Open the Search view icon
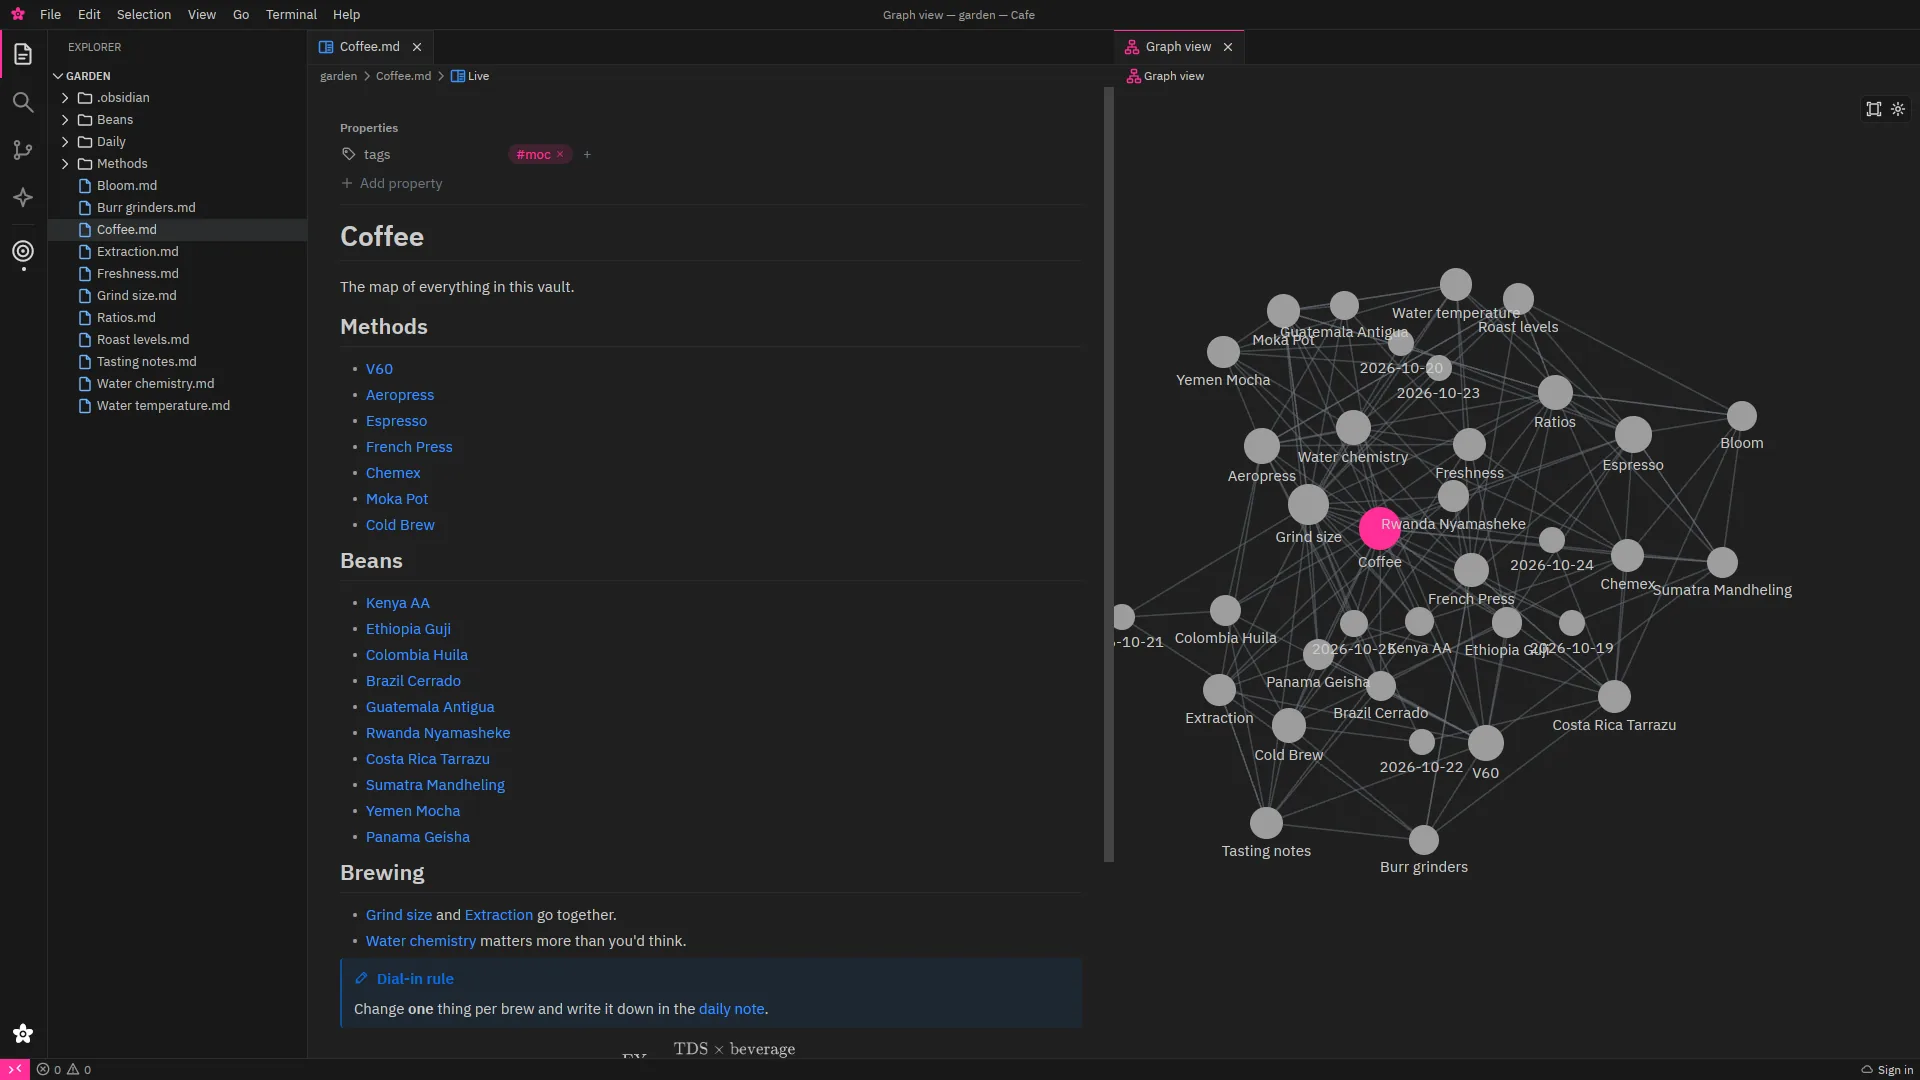This screenshot has height=1080, width=1920. (23, 102)
